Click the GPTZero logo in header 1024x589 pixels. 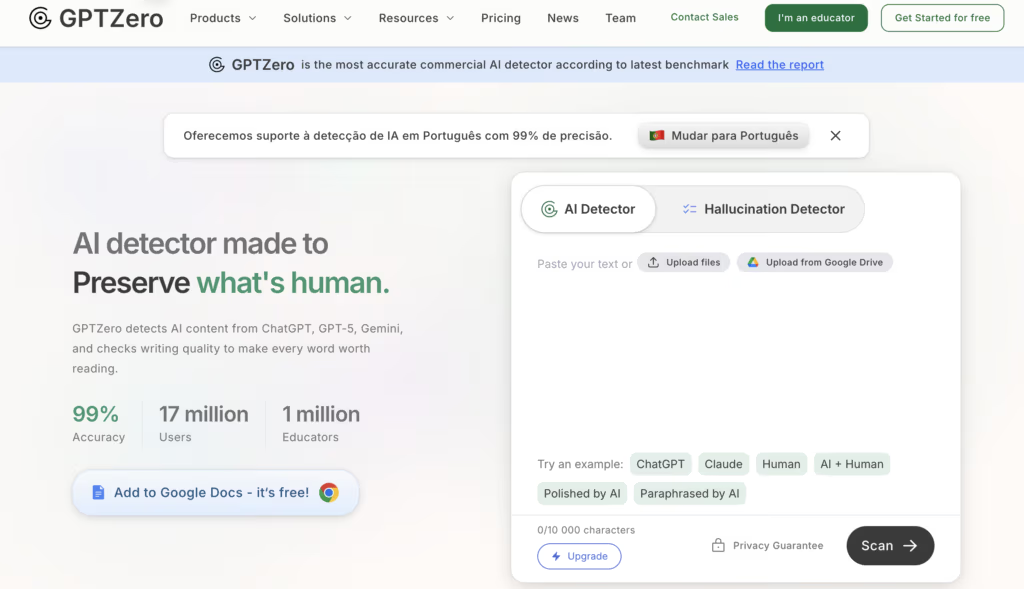[96, 18]
